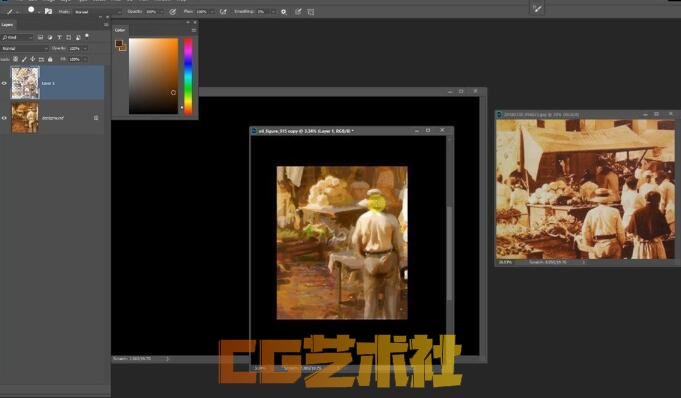Click foreground color swatch in Color panel
This screenshot has height=398, width=681.
[119, 43]
